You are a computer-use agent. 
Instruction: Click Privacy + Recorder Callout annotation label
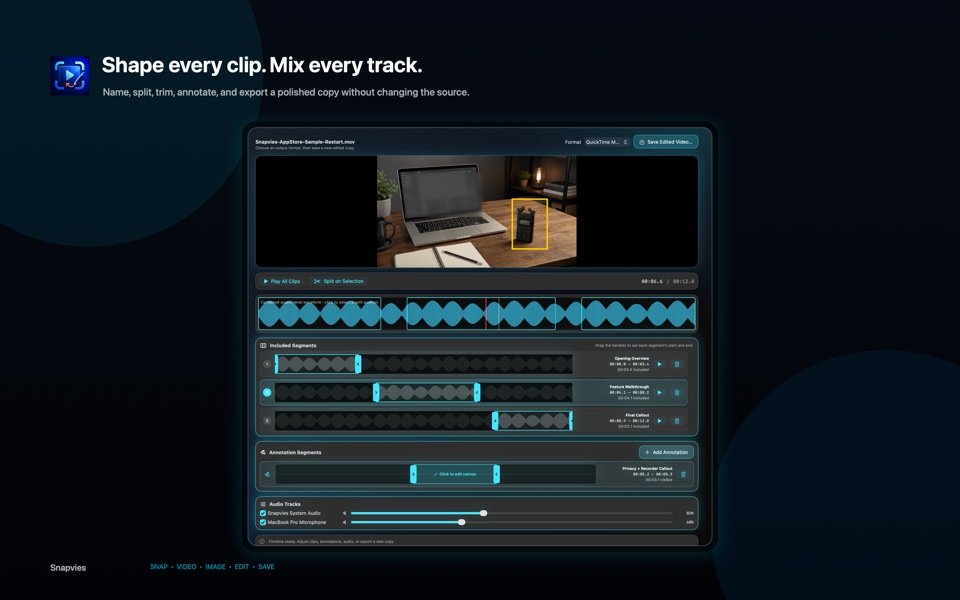pyautogui.click(x=647, y=468)
